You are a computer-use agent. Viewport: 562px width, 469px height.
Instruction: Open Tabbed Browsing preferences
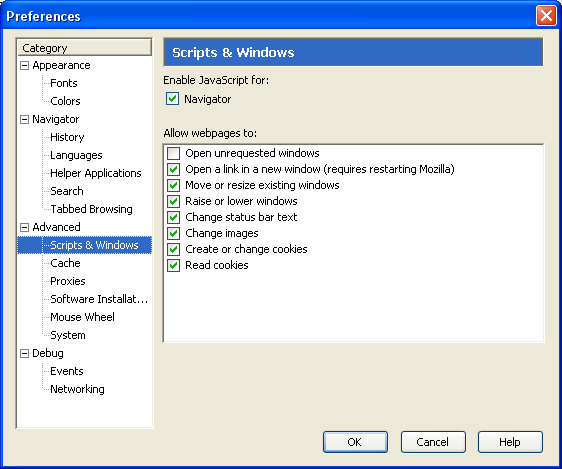point(91,209)
